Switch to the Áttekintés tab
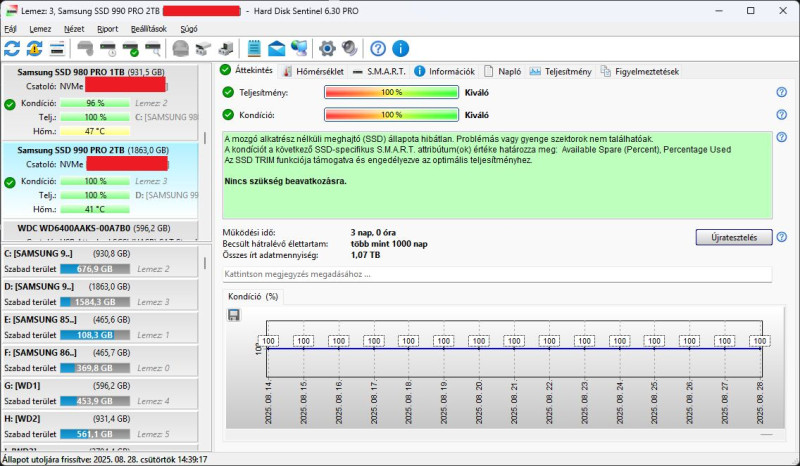Viewport: 800px width, 466px height. (x=247, y=70)
